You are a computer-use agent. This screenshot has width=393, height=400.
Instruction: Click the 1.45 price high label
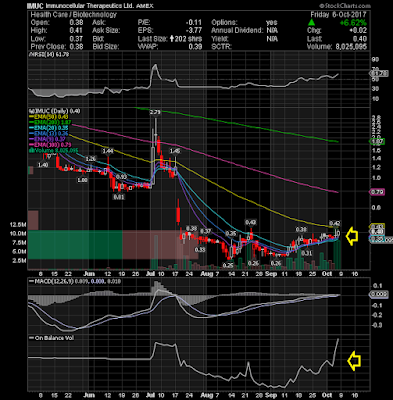point(175,151)
